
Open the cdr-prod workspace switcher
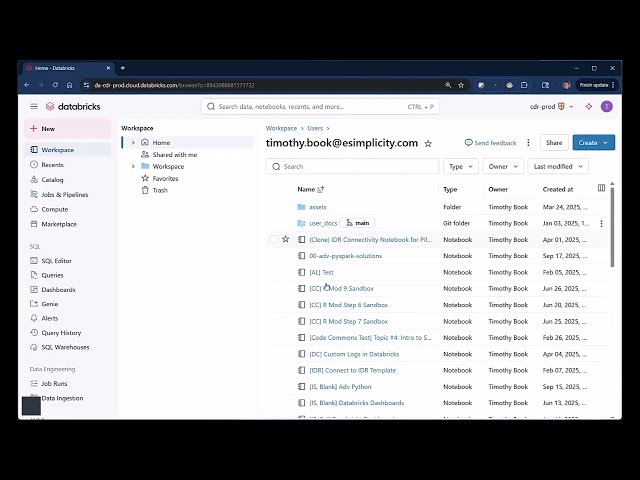coord(551,107)
